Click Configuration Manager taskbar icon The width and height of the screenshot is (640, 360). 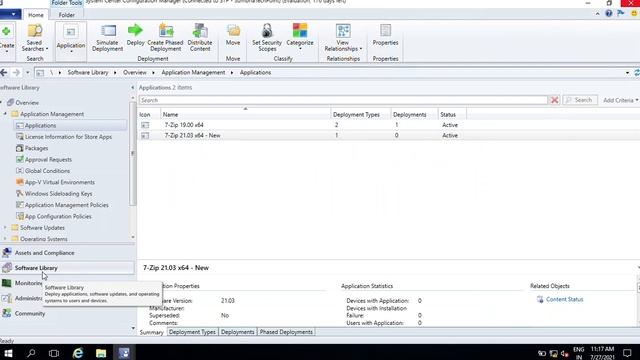(x=124, y=353)
